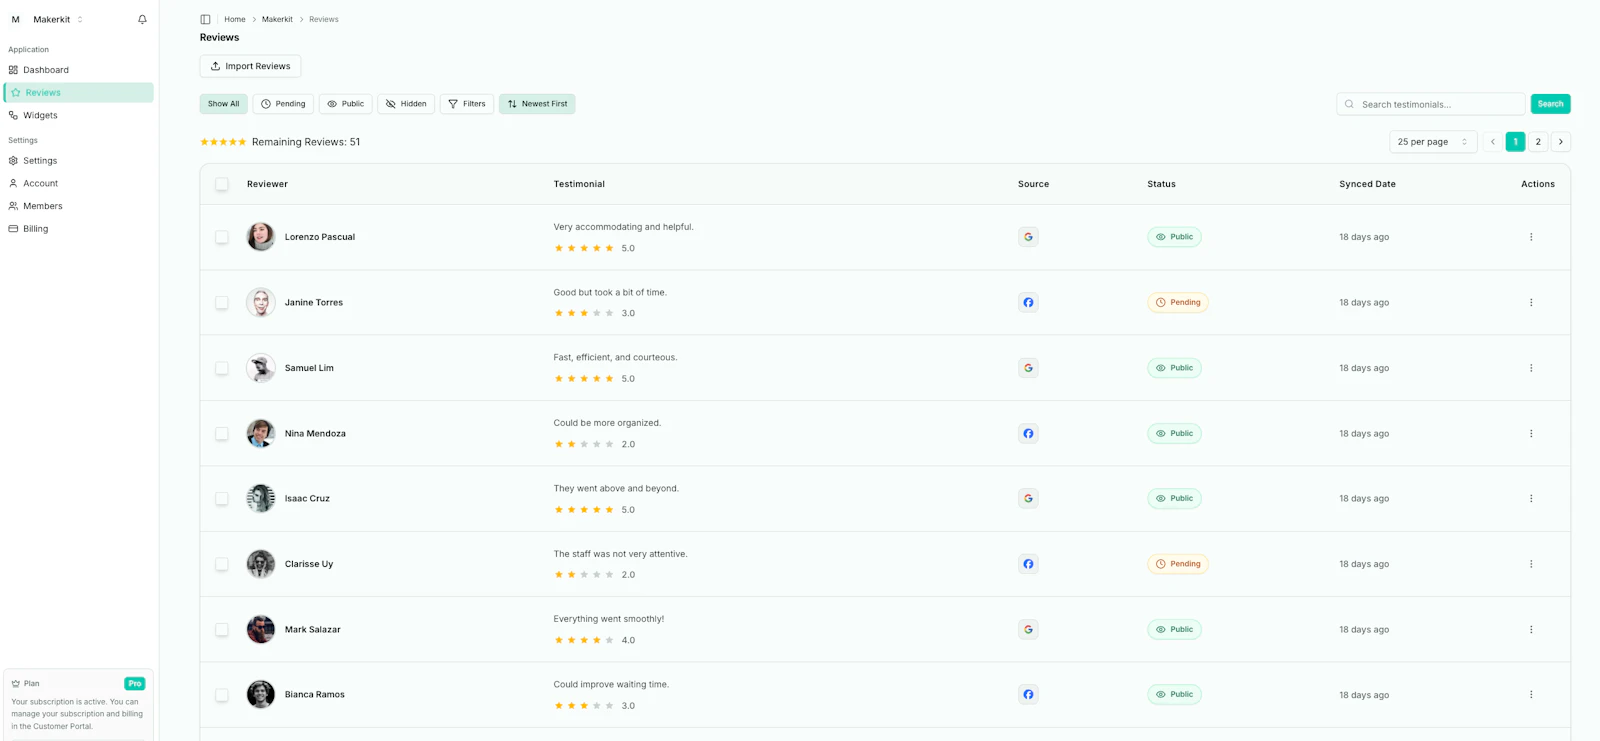Open actions menu for Lorenzo Pascual

(1531, 237)
